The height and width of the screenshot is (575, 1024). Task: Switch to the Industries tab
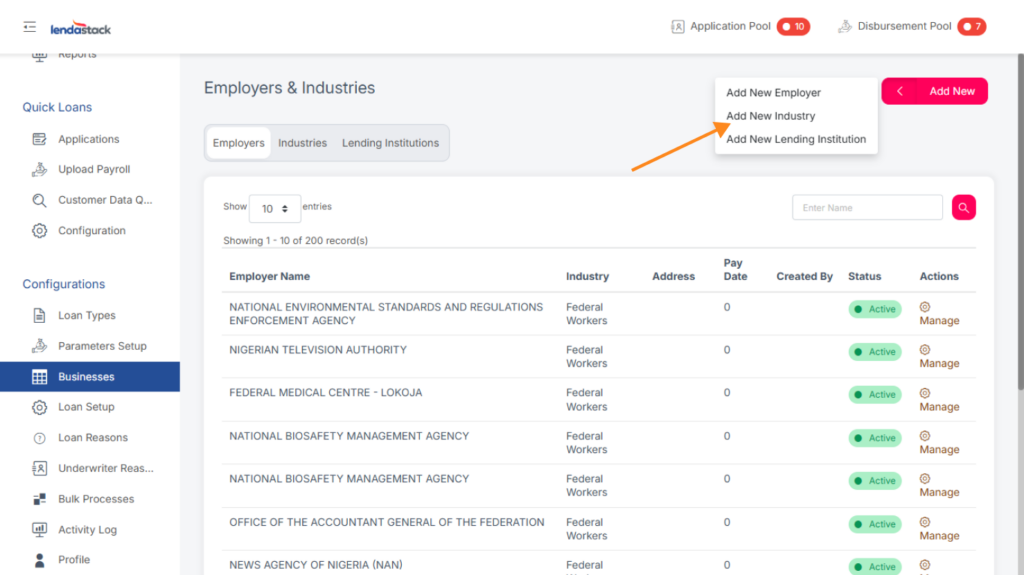click(x=302, y=143)
